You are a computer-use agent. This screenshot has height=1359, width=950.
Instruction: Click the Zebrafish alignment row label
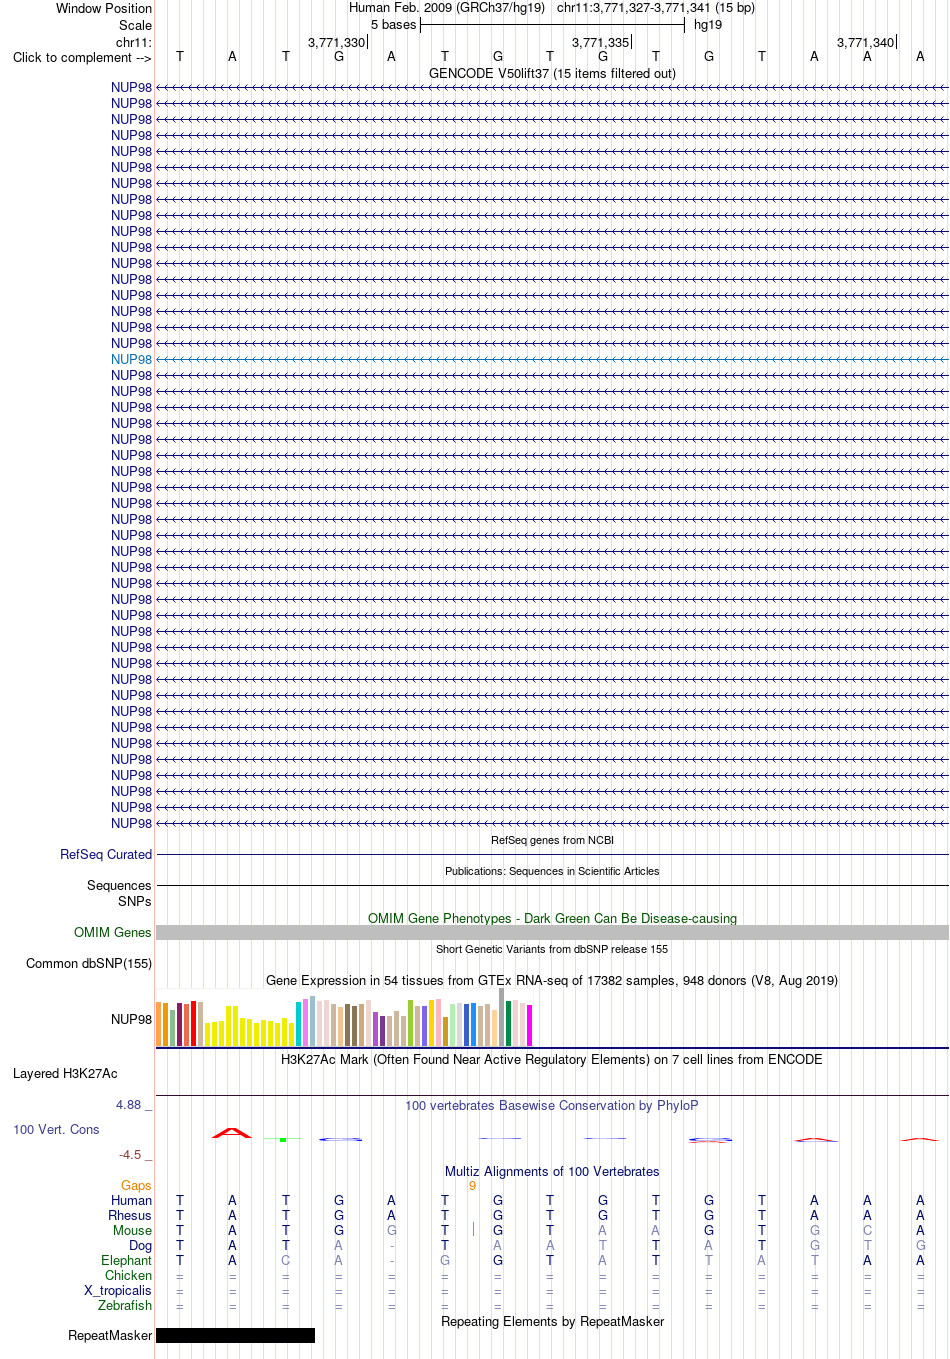125,1305
